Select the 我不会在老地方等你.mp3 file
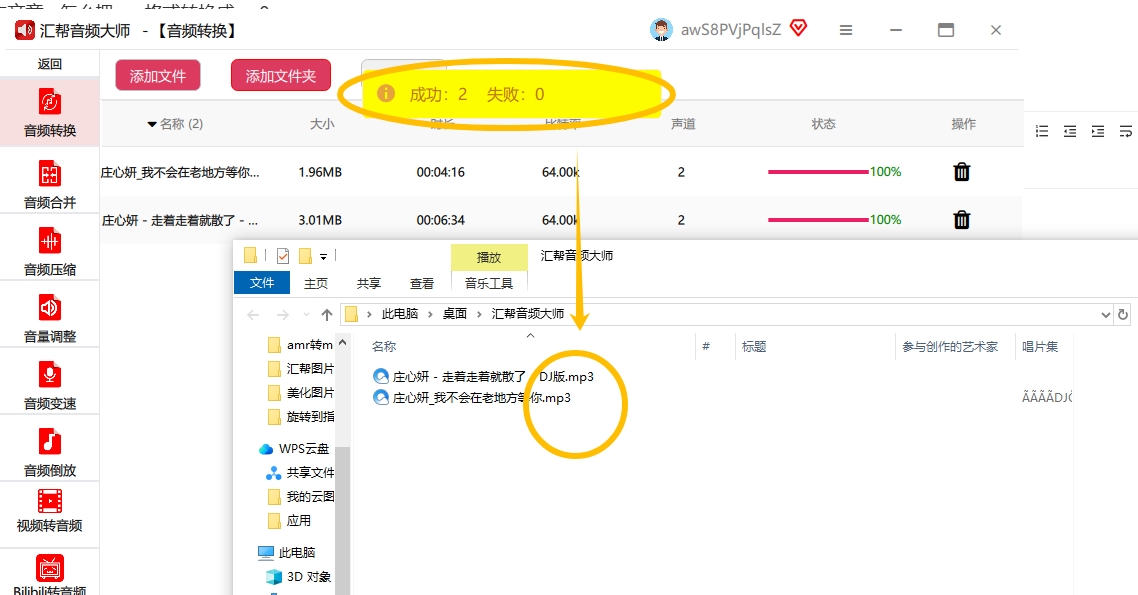 tap(472, 398)
